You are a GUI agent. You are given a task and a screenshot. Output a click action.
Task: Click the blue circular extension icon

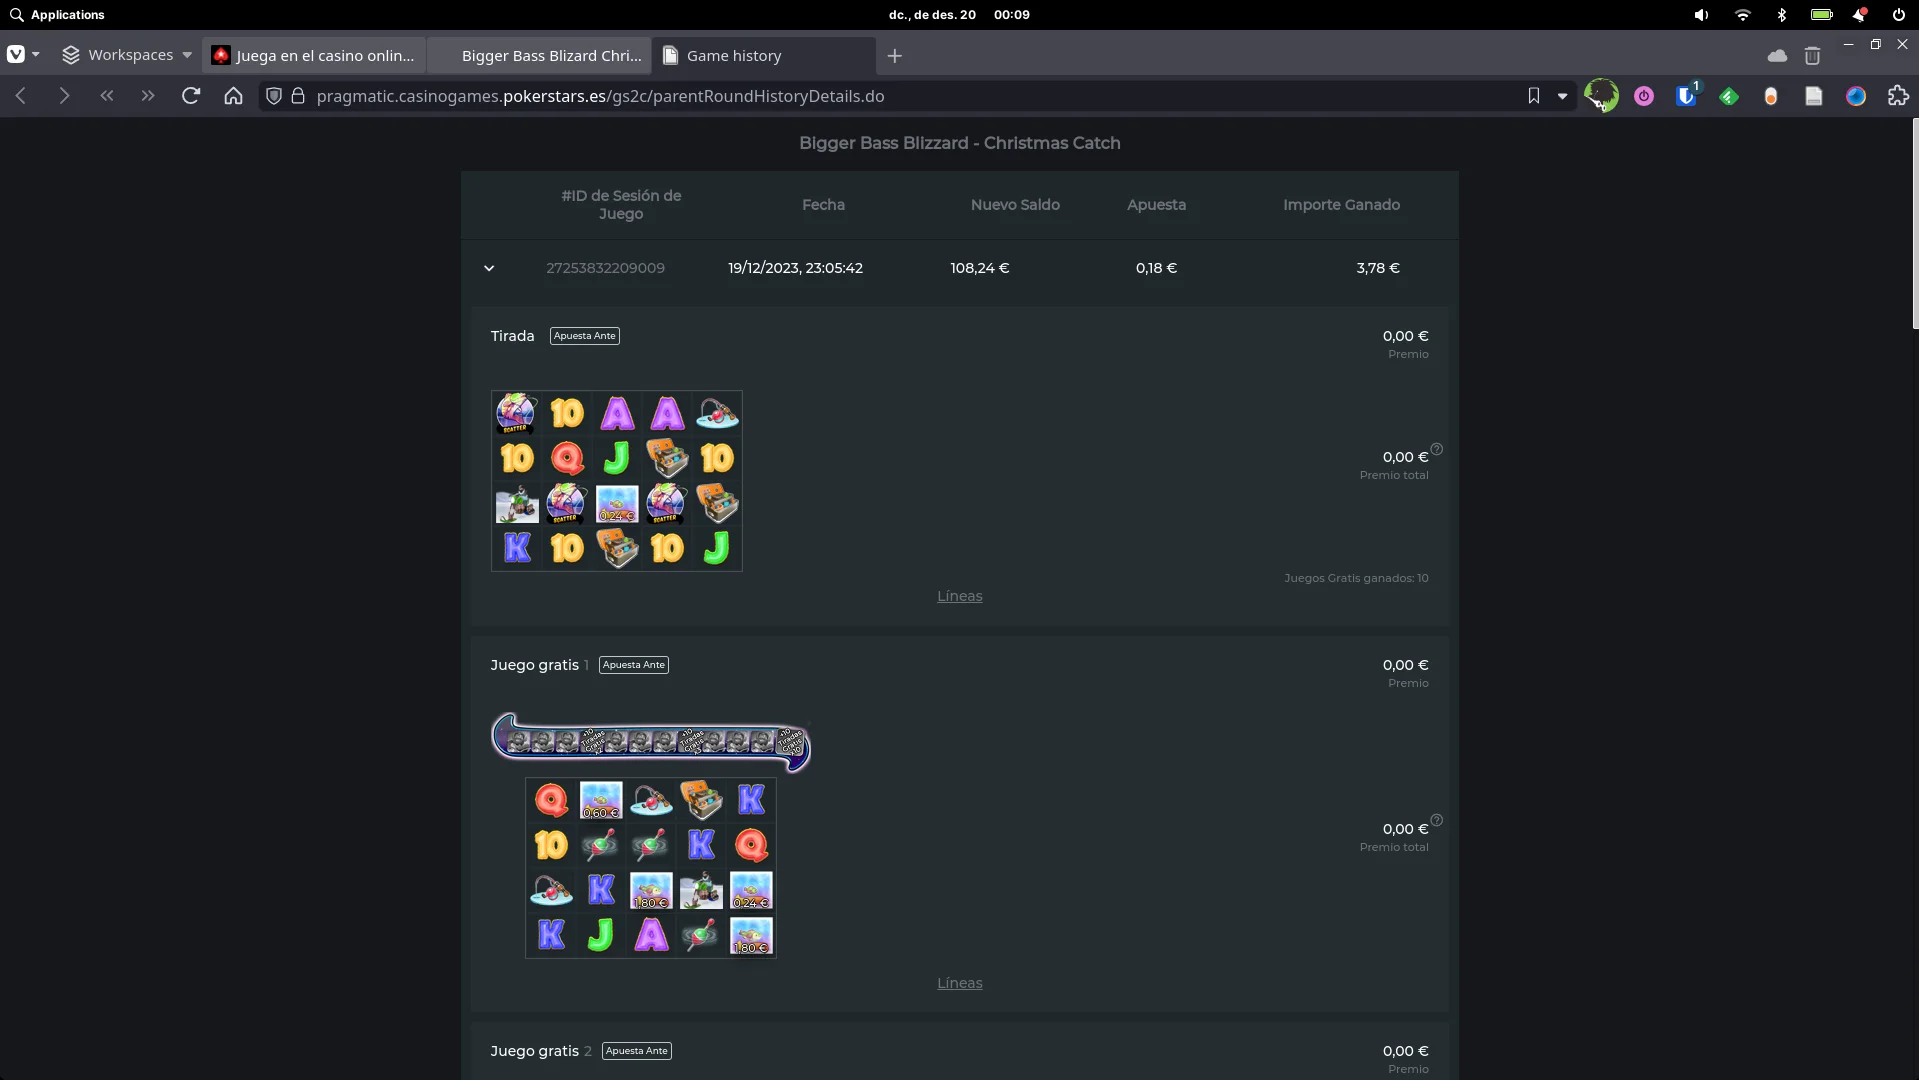[x=1856, y=96]
